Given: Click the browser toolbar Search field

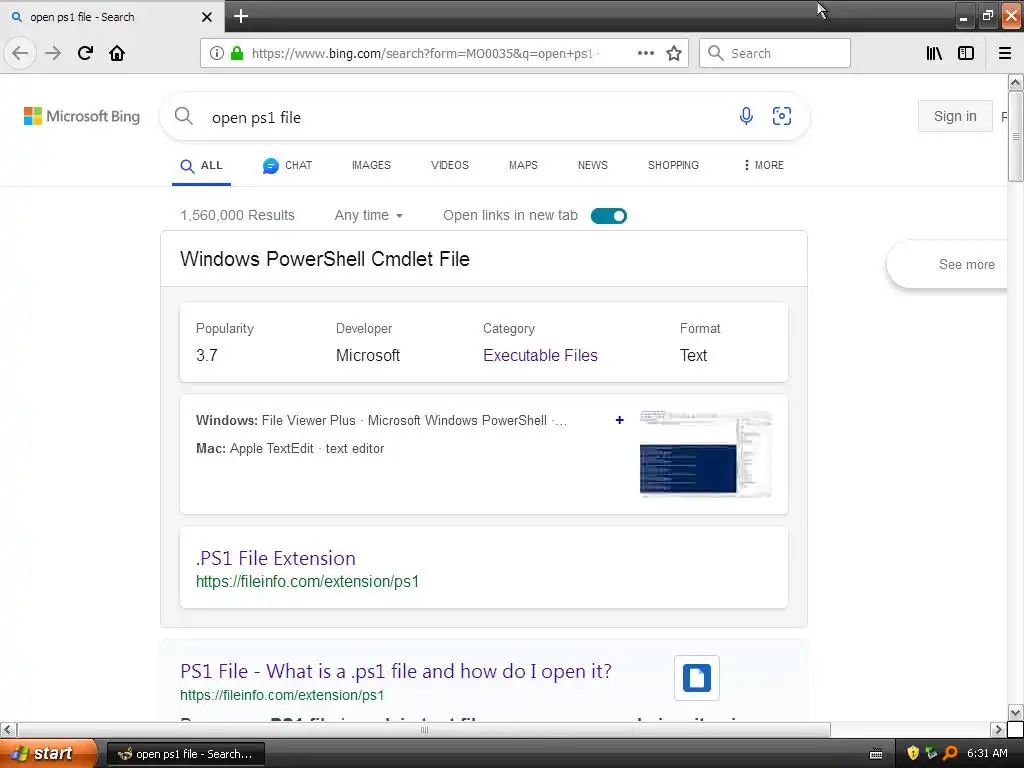Looking at the screenshot, I should point(775,53).
